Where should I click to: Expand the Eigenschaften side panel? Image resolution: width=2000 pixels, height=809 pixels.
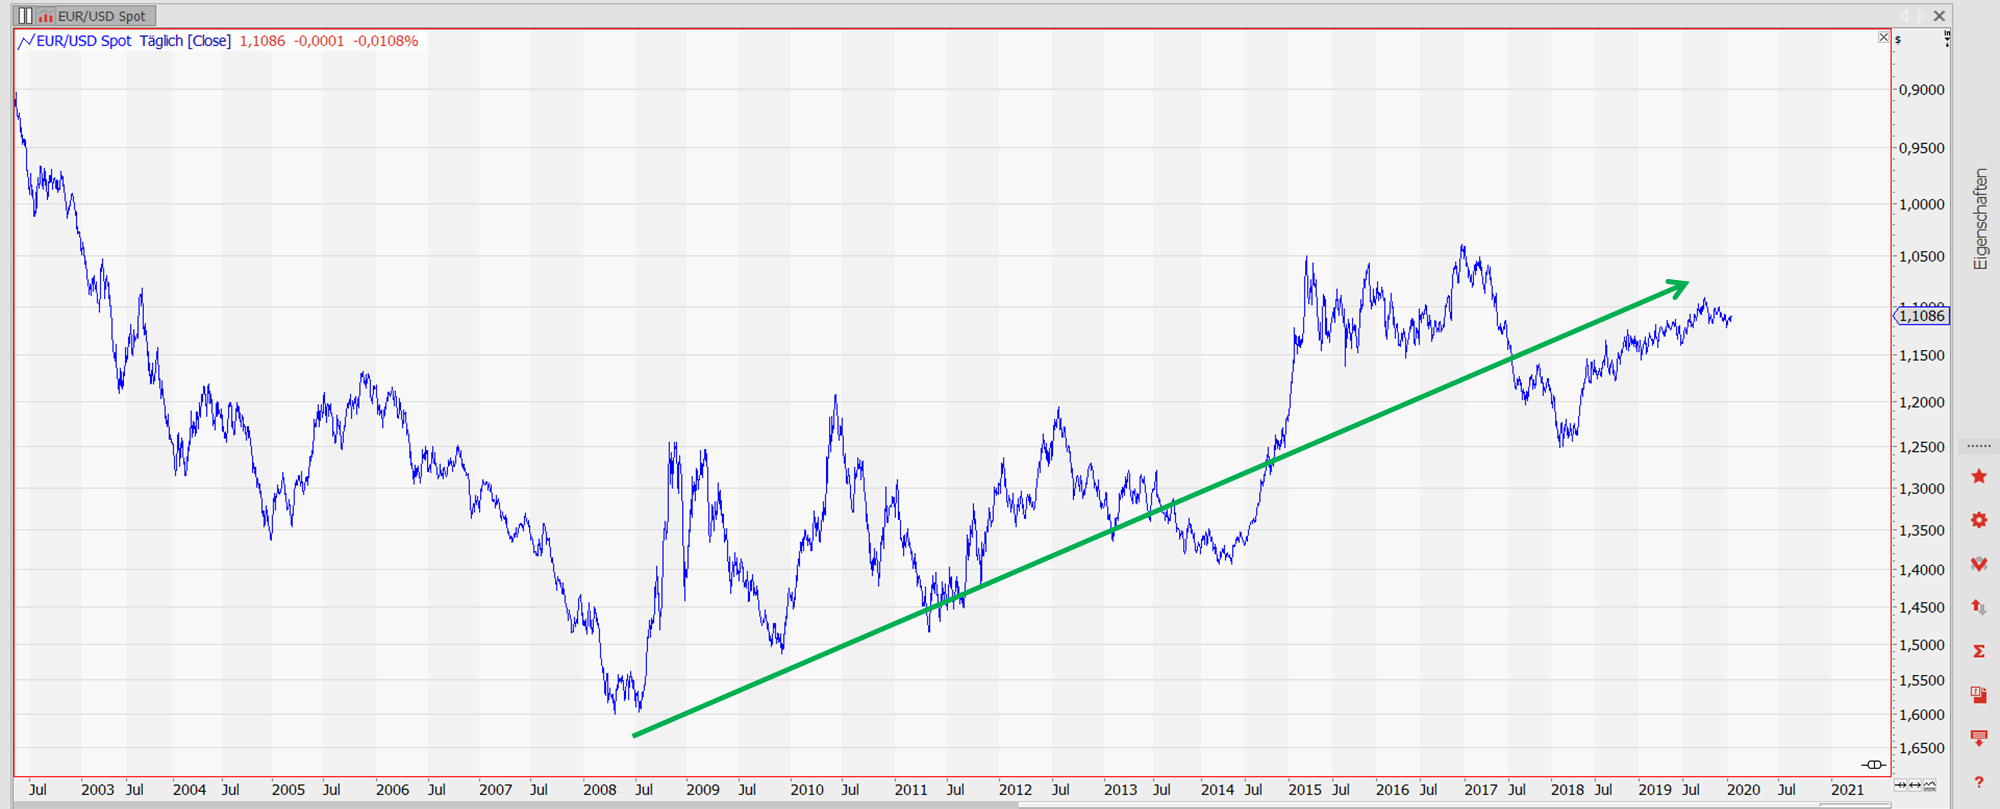click(x=1980, y=218)
